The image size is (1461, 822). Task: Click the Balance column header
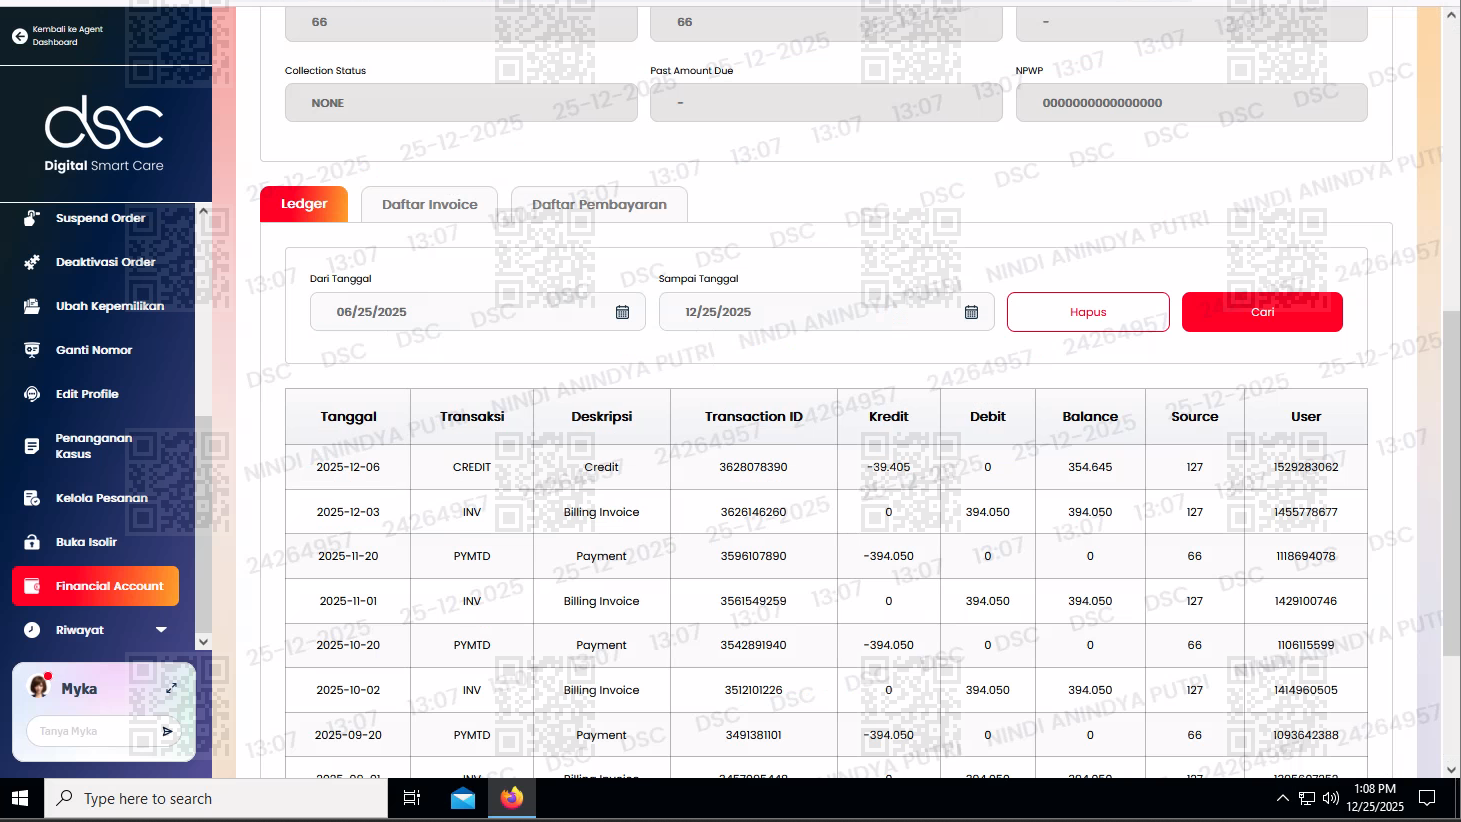[x=1090, y=417]
